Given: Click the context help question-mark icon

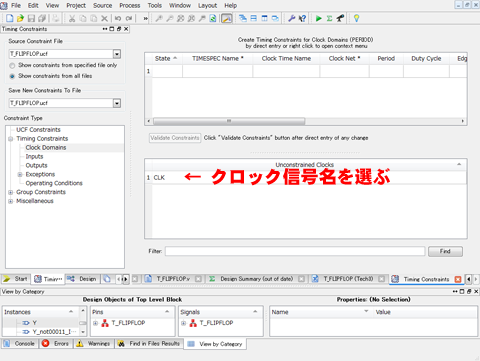Looking at the screenshot, I should point(302,18).
